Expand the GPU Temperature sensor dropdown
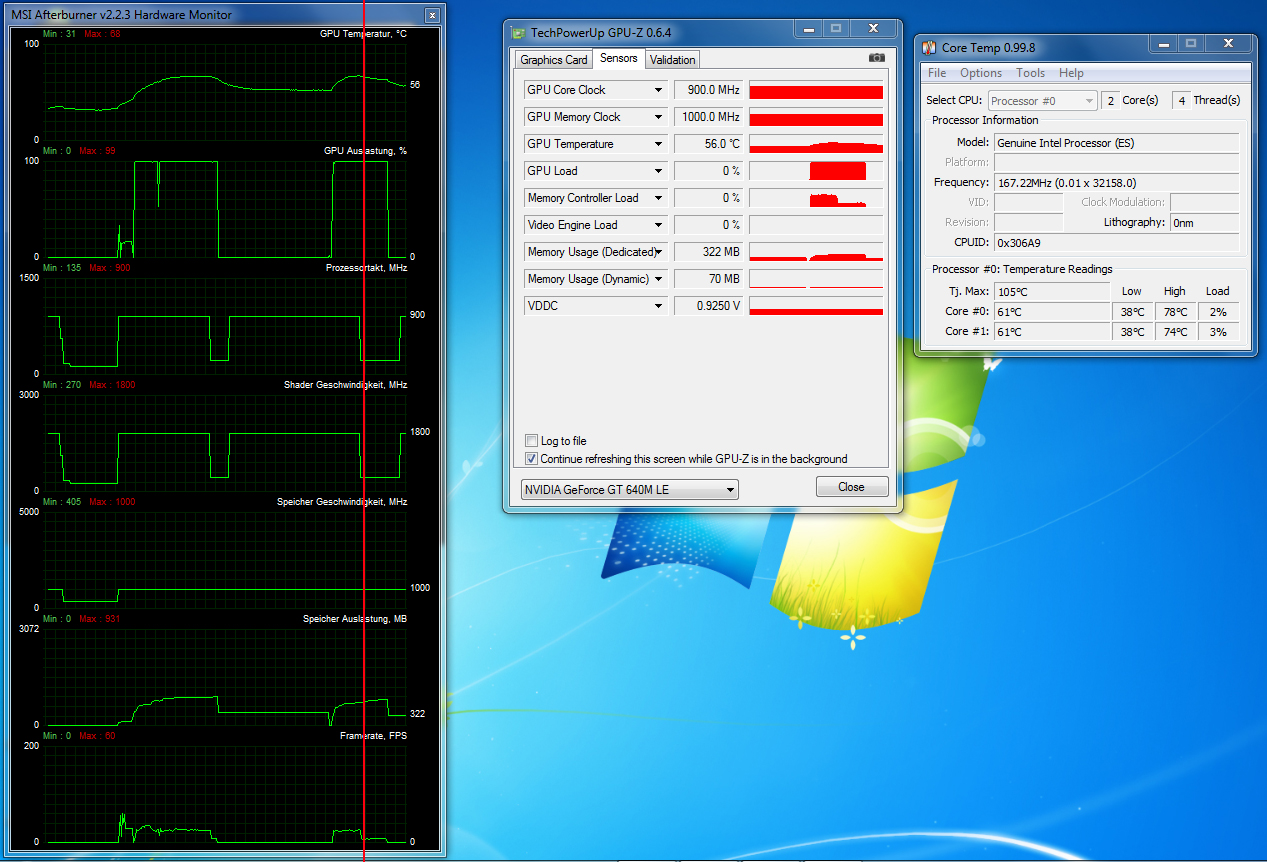1267x862 pixels. [x=658, y=144]
